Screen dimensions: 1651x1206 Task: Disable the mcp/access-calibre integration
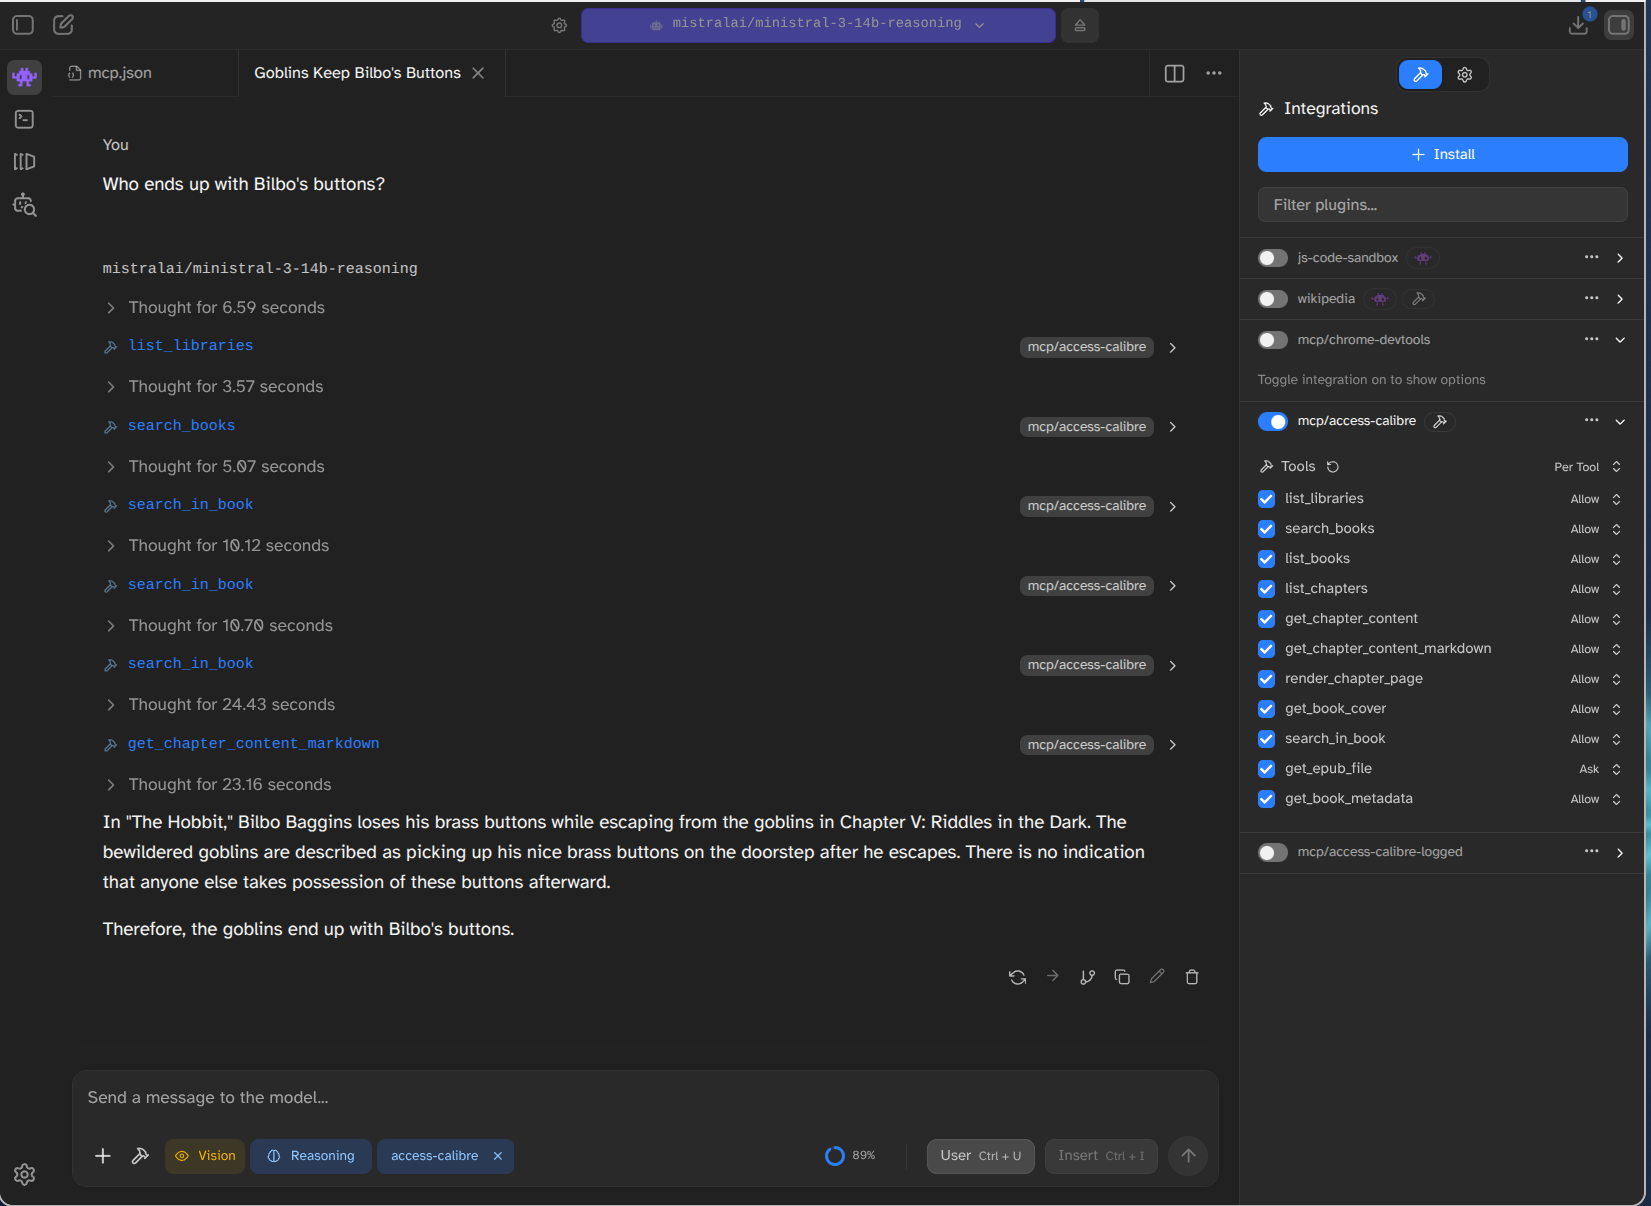pyautogui.click(x=1272, y=421)
